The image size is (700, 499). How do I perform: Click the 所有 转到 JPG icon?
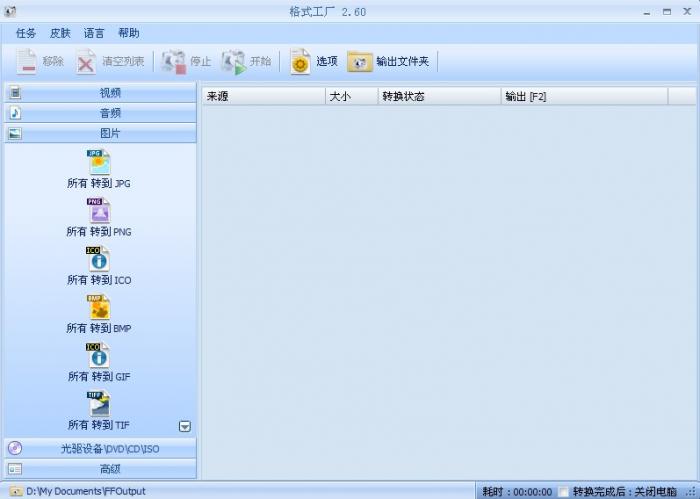pyautogui.click(x=98, y=163)
